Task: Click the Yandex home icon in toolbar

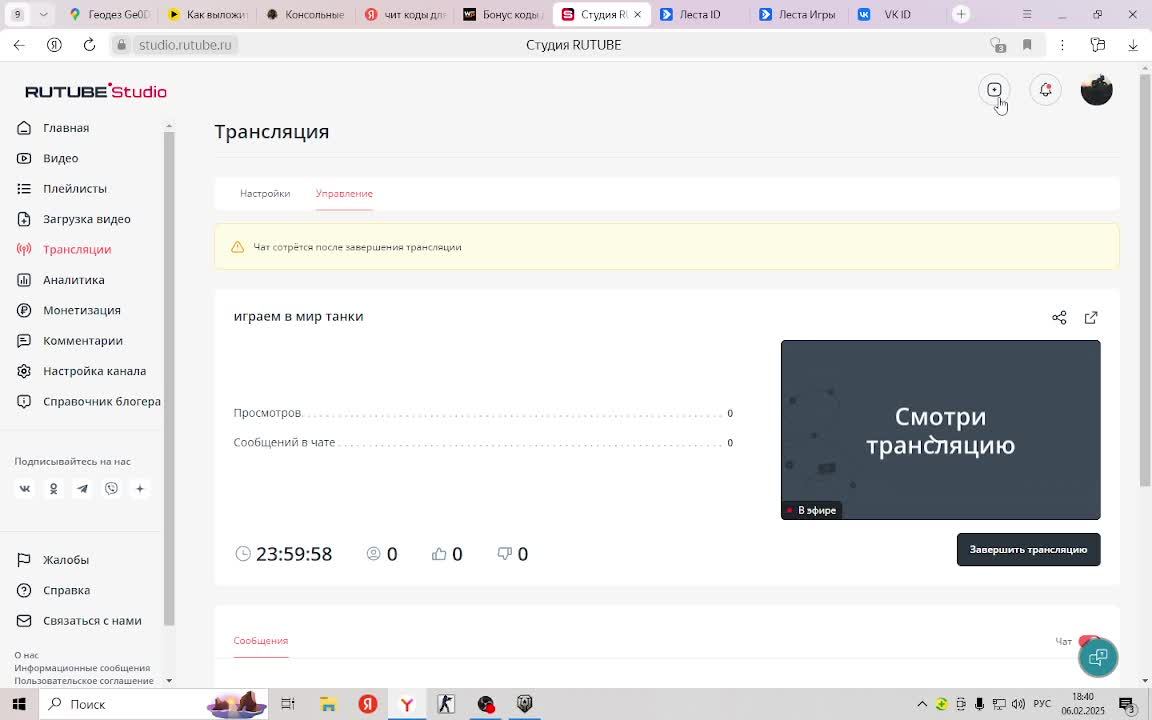Action: (54, 45)
